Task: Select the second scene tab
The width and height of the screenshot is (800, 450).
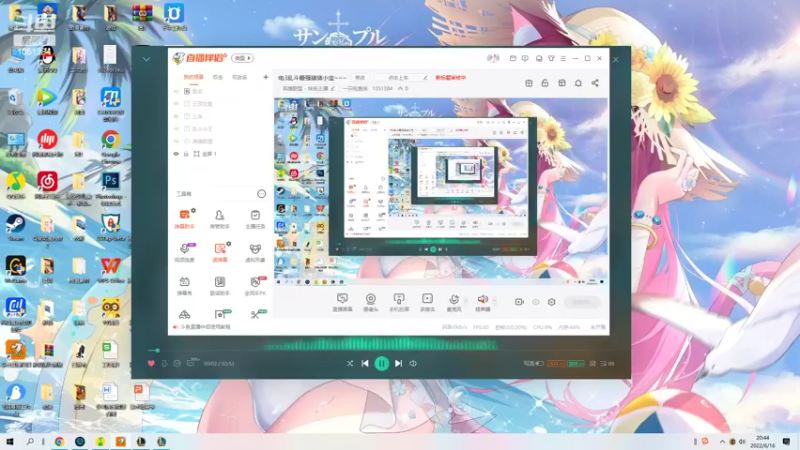Action: [218, 77]
